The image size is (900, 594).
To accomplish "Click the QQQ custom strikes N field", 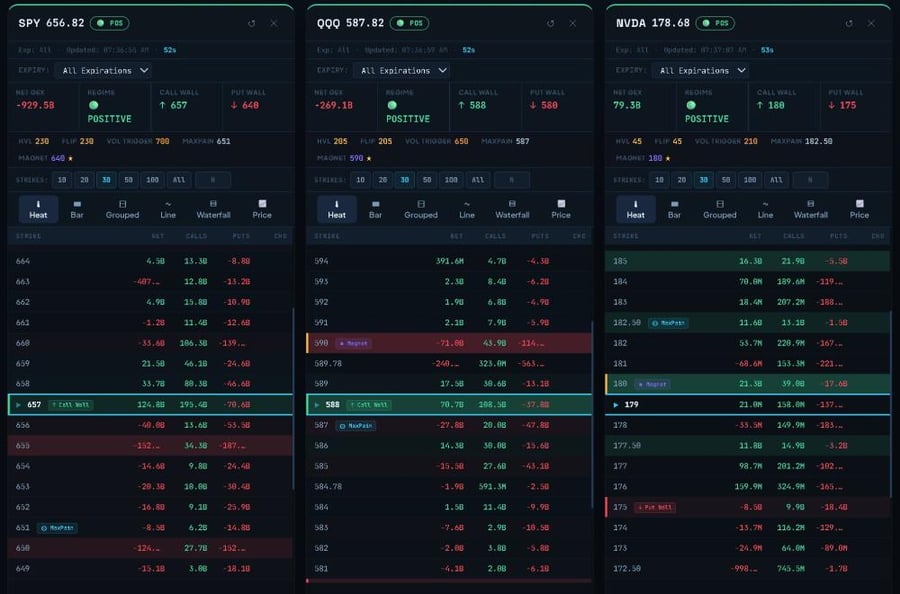I will (511, 180).
